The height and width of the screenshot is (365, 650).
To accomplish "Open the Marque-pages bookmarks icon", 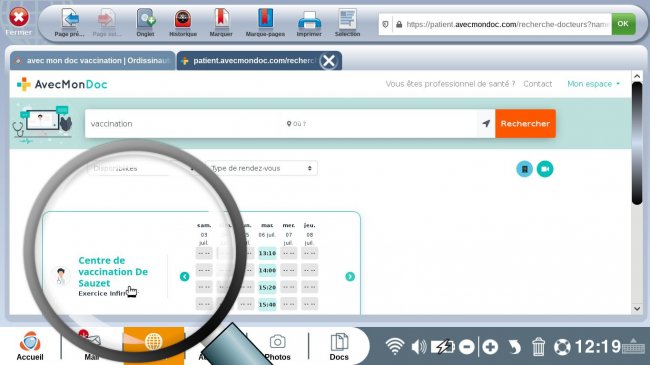I will coord(265,23).
